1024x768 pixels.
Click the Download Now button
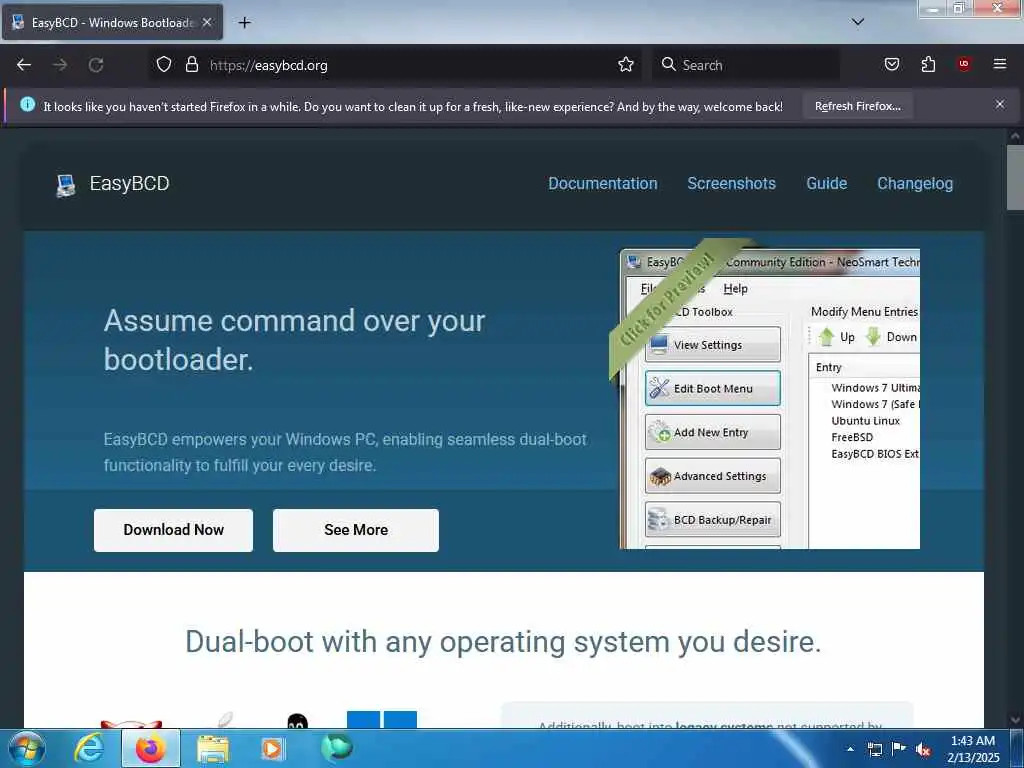[x=174, y=530]
